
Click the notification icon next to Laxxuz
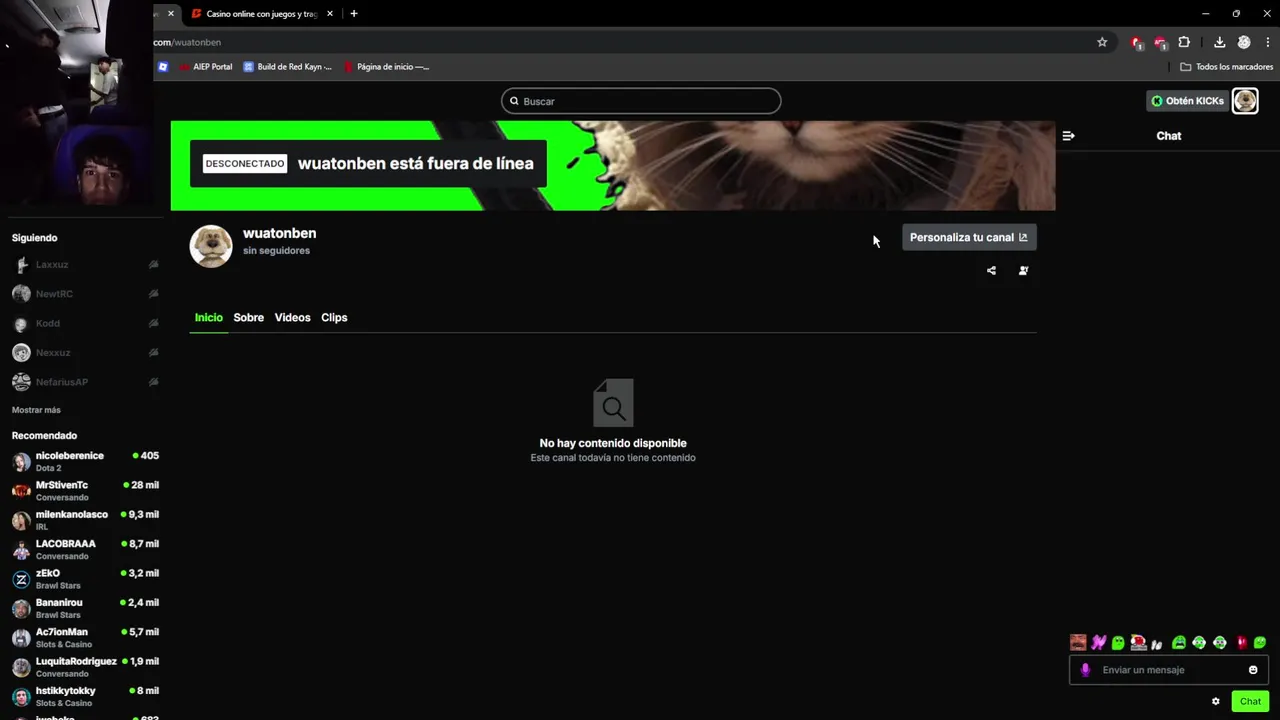pyautogui.click(x=153, y=265)
